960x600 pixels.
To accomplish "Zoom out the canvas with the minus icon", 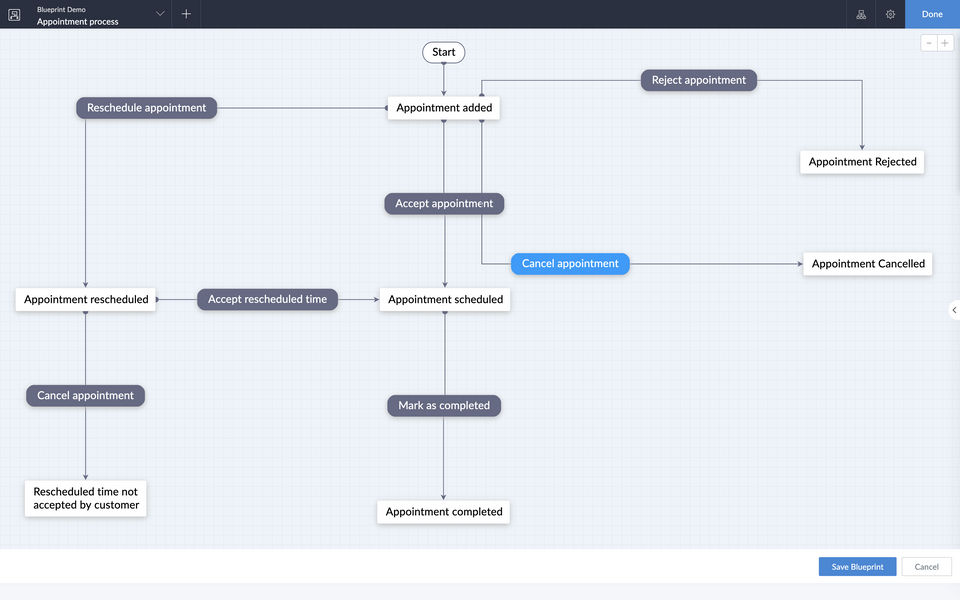I will click(x=929, y=43).
